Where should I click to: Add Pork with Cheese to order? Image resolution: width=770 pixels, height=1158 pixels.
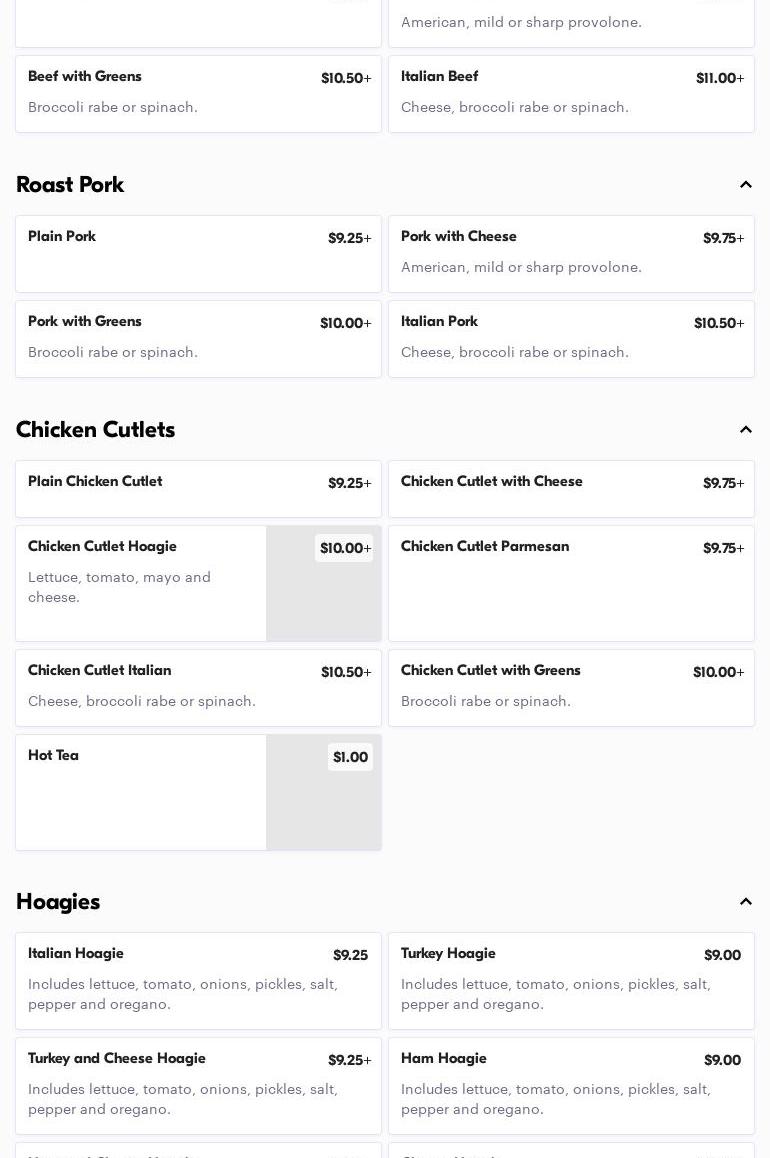click(571, 254)
